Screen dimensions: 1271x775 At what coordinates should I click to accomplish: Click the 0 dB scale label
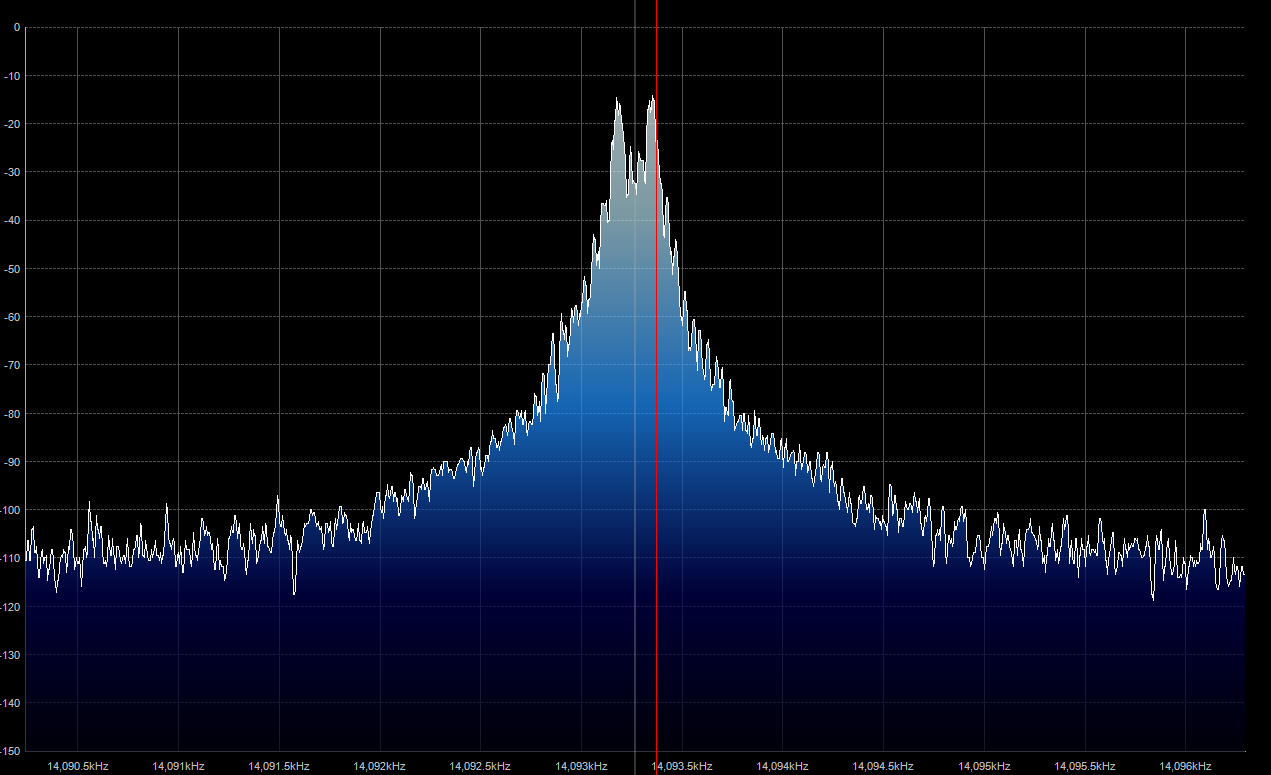point(16,28)
